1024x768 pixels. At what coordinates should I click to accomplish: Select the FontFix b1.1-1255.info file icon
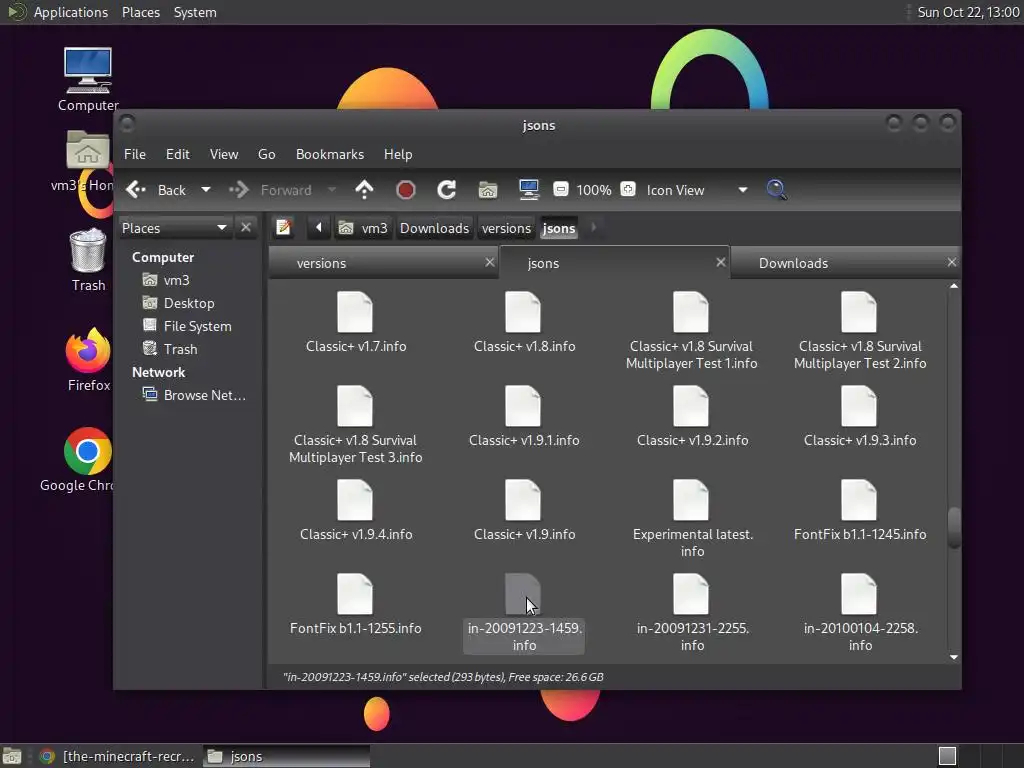pos(355,594)
